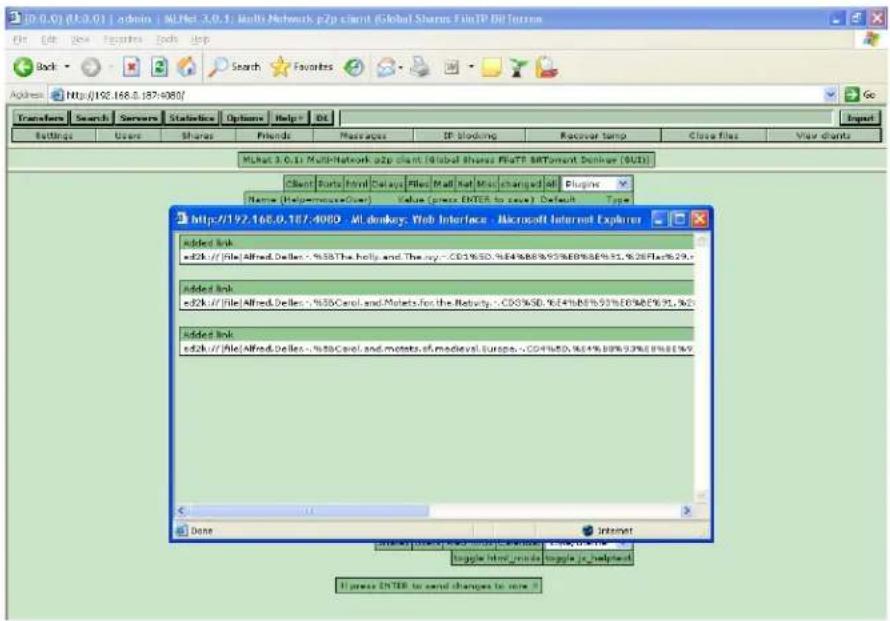
Task: Click the IE Back arrow icon
Action: tap(23, 67)
